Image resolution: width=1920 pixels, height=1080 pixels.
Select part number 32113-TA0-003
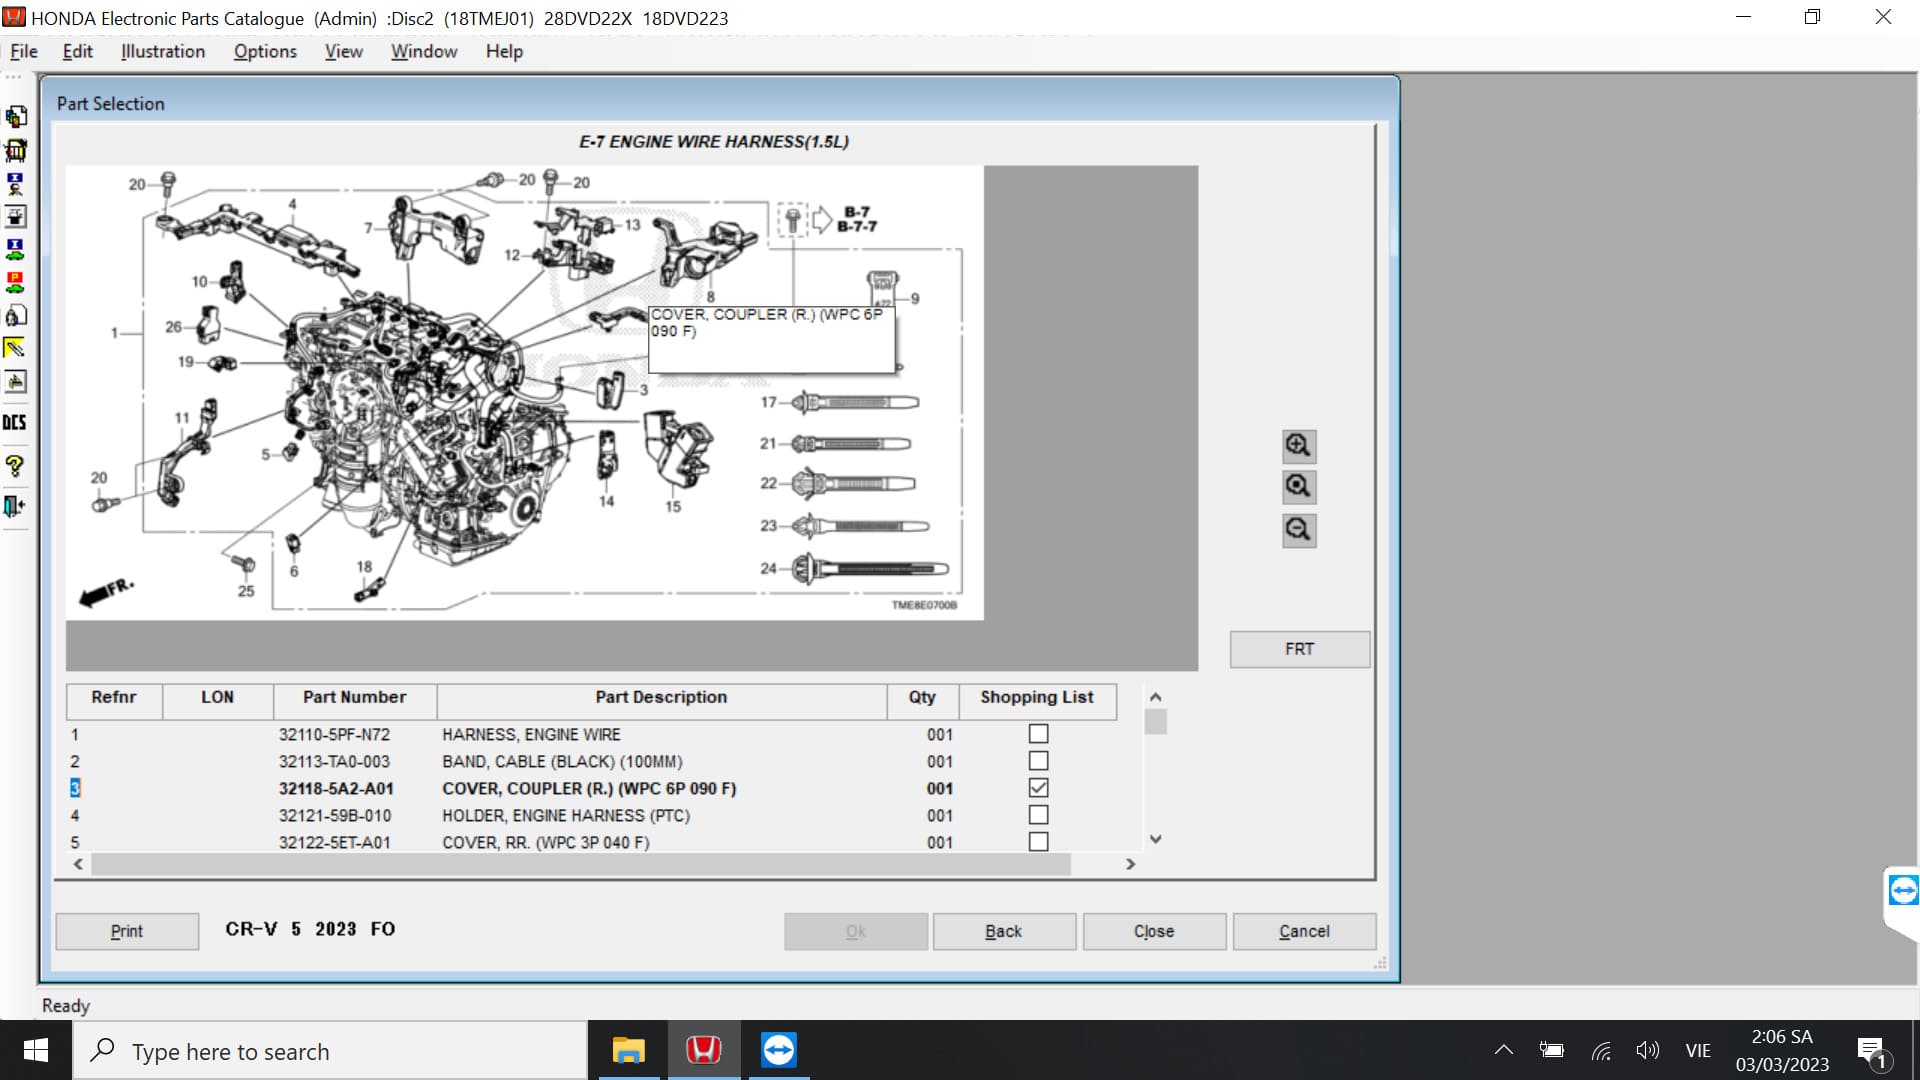pyautogui.click(x=334, y=761)
